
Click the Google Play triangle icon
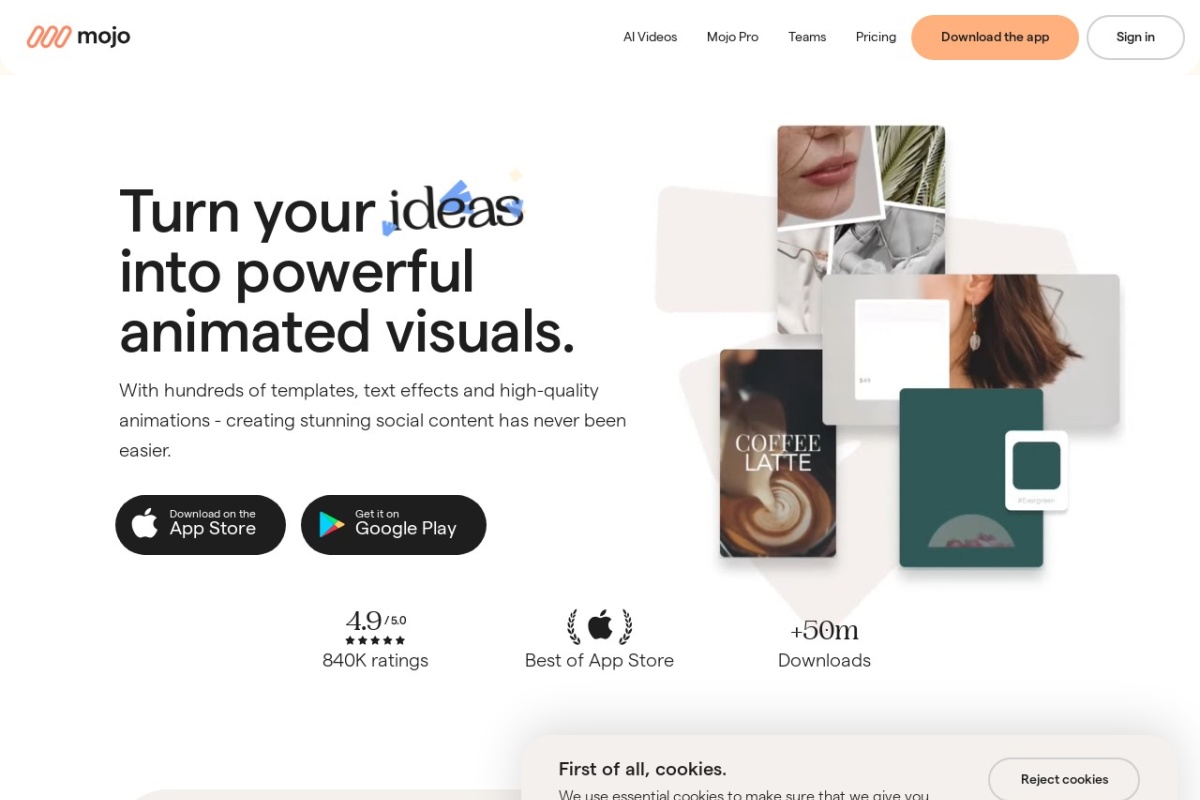331,525
